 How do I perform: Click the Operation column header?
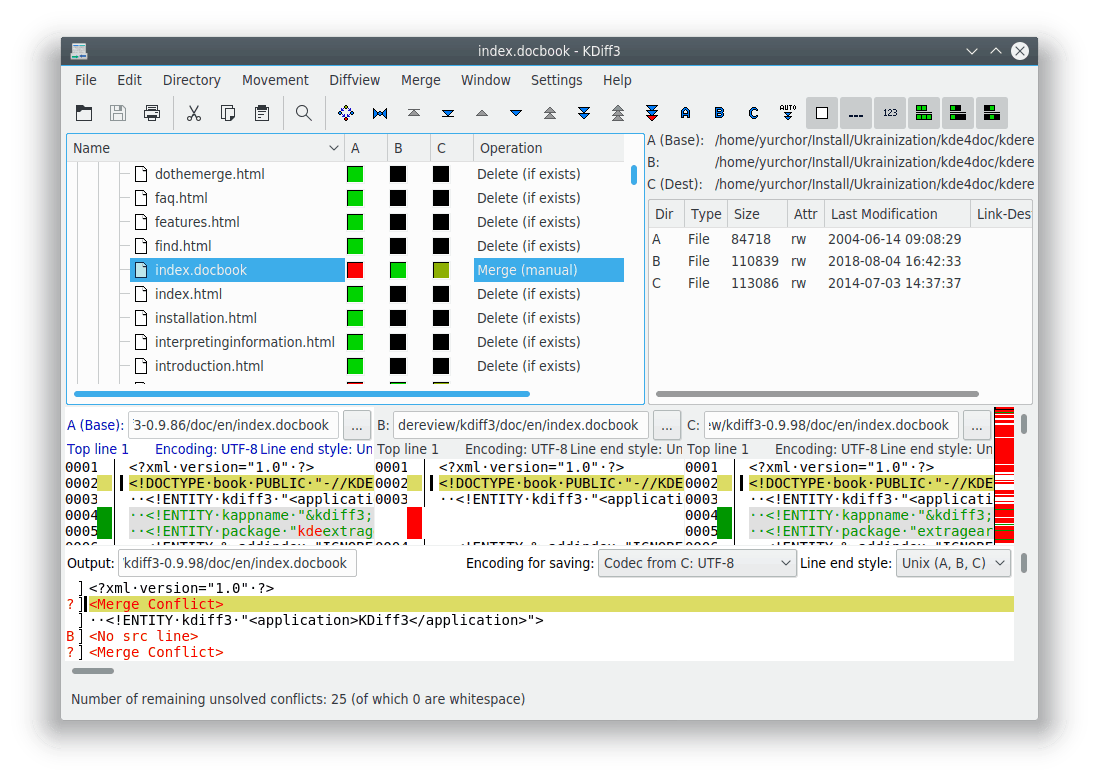pos(547,148)
